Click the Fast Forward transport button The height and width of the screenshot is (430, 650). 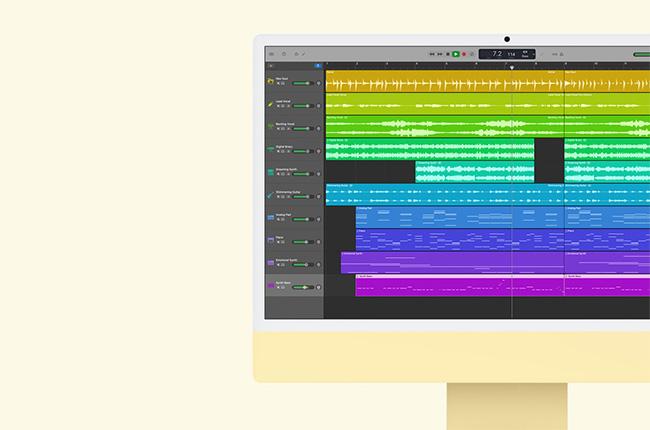(440, 54)
